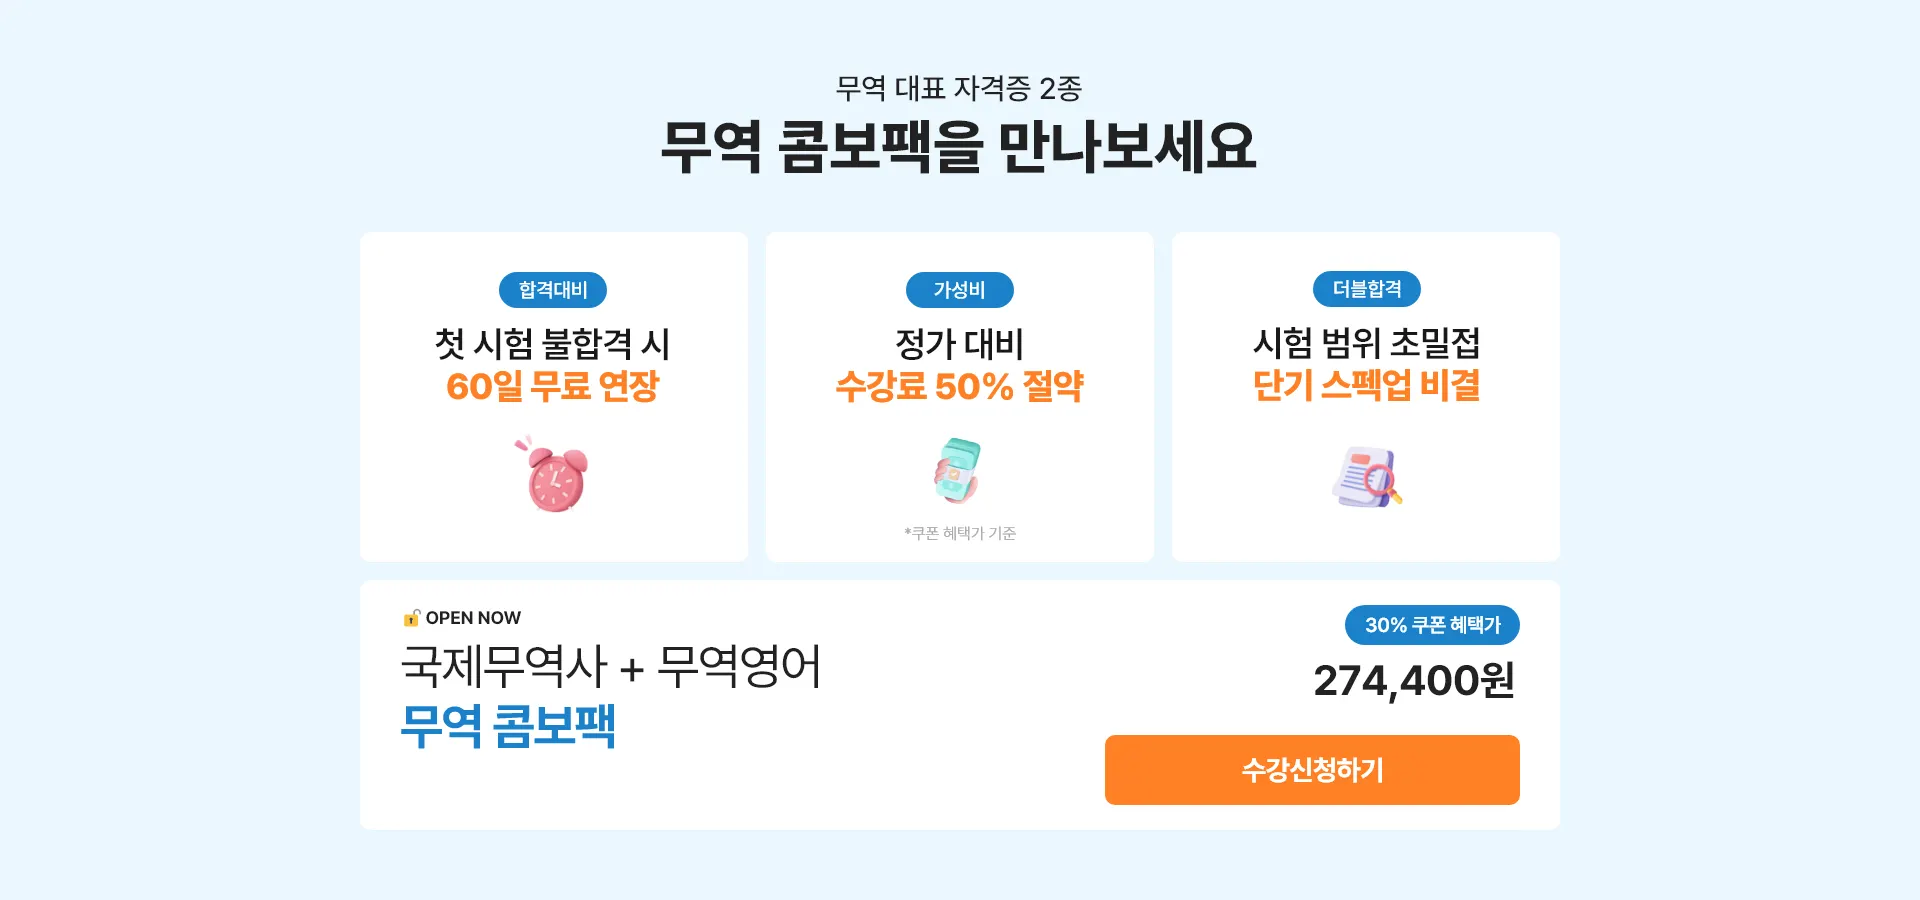Click the OPEN NOW label
Image resolution: width=1920 pixels, height=900 pixels.
coord(473,618)
